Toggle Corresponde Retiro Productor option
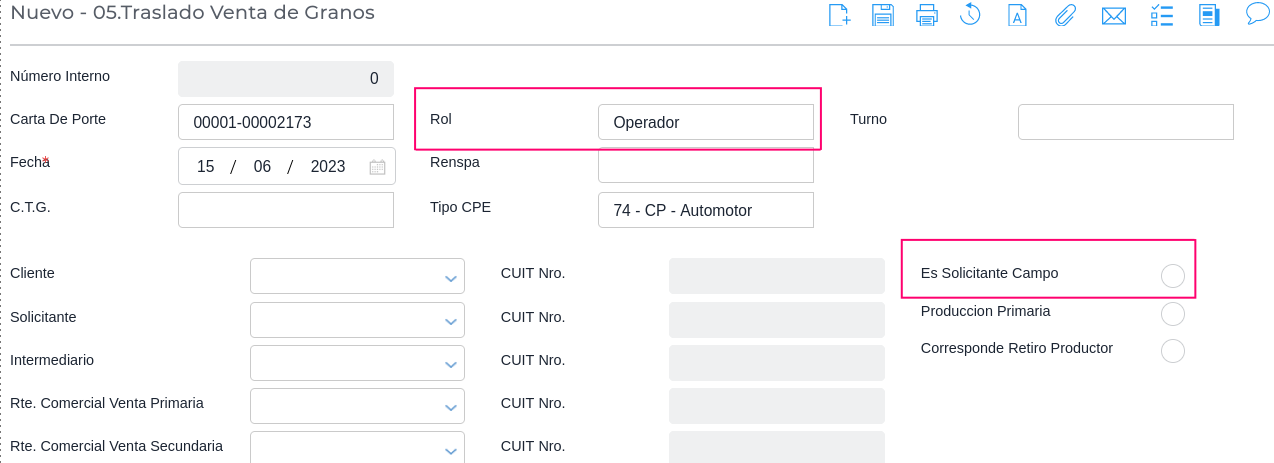Viewport: 1274px width, 463px height. click(x=1173, y=351)
